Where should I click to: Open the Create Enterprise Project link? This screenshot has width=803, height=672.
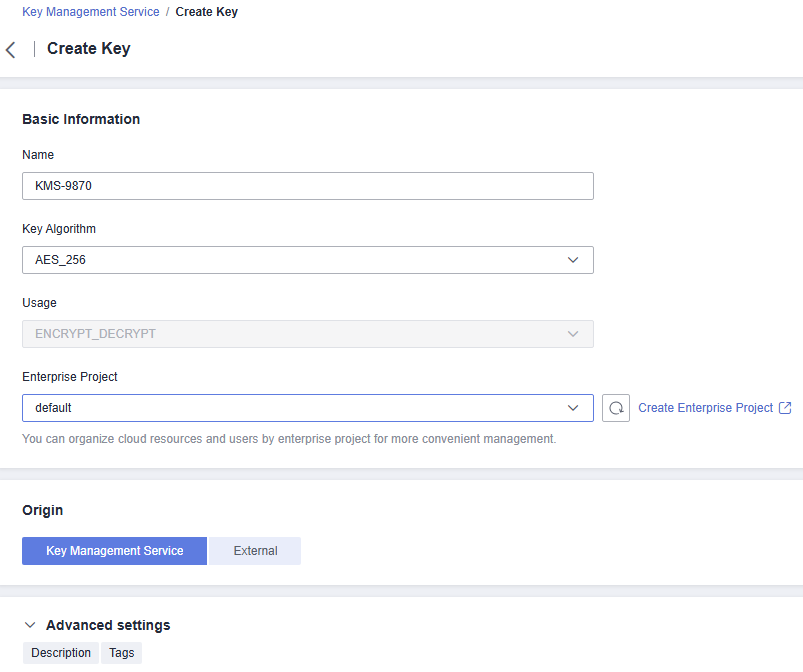coord(705,408)
